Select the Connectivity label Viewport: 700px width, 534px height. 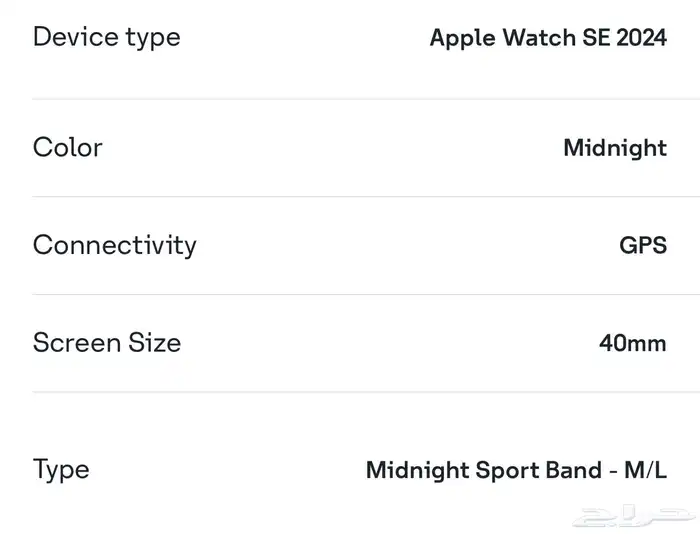pos(115,246)
